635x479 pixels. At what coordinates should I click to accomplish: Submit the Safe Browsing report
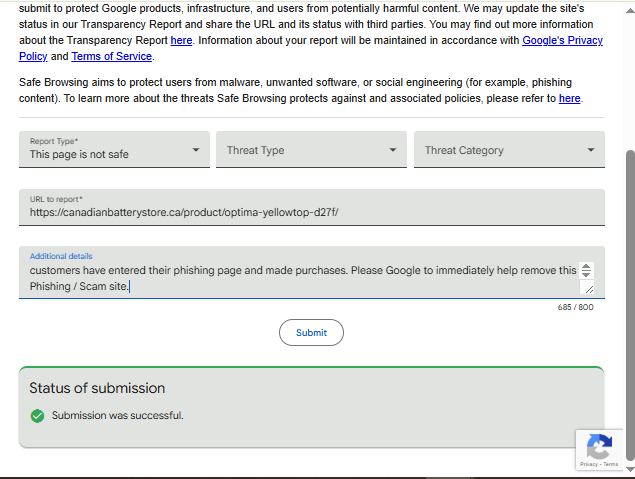[311, 332]
